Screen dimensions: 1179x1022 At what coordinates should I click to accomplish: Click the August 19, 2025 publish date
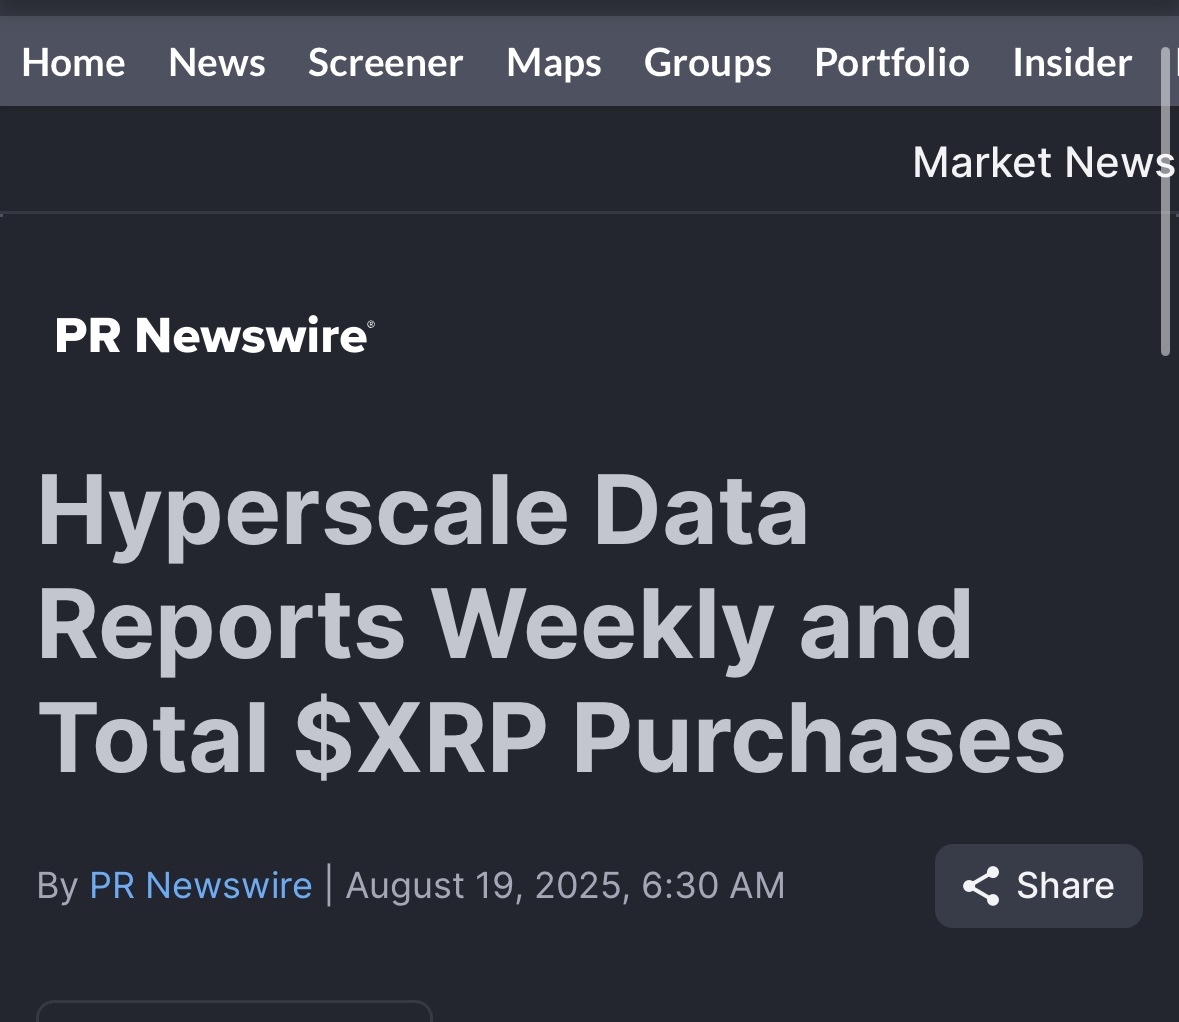click(x=565, y=885)
